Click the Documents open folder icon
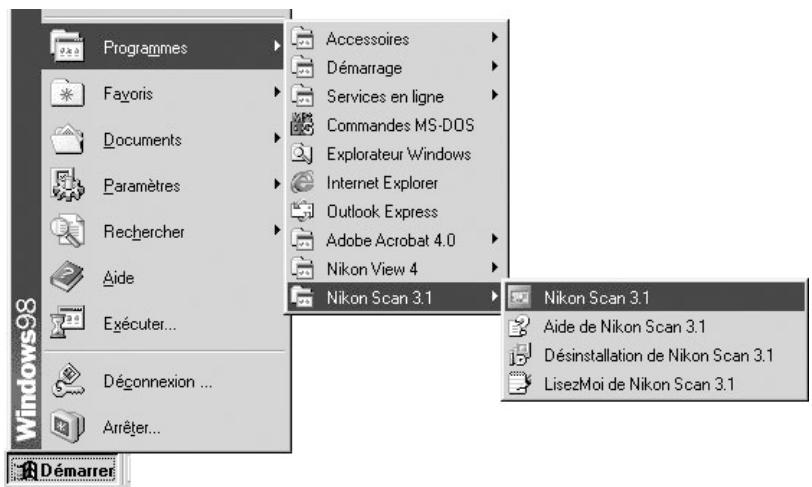The width and height of the screenshot is (812, 487). coord(67,139)
